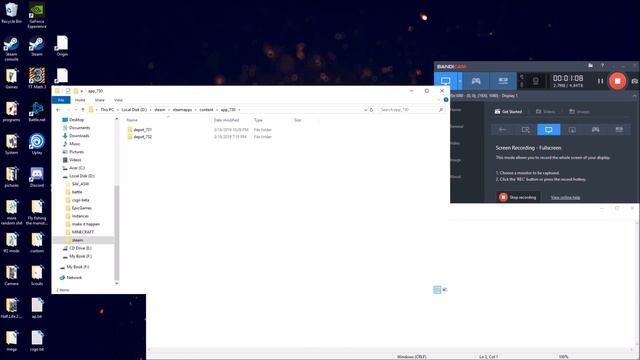Click steamapps in the address breadcrumb
This screenshot has width=640, height=360.
182,110
